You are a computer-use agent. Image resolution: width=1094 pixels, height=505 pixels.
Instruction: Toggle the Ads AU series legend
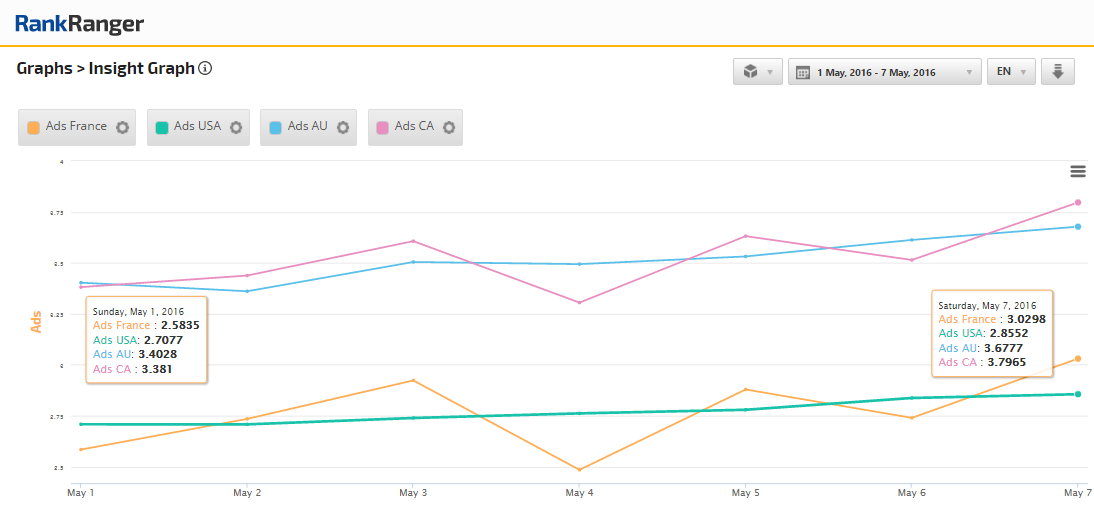point(307,127)
